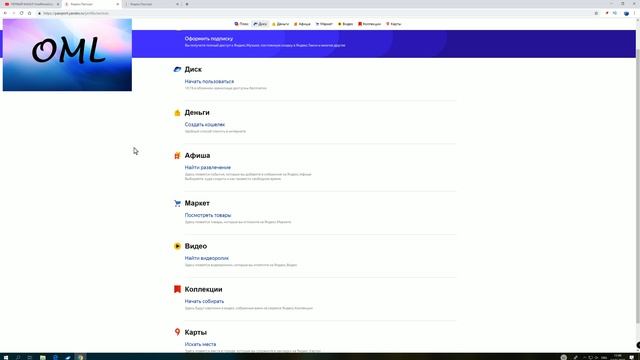Image resolution: width=640 pixels, height=360 pixels.
Task: Click the Коллекции bookmark icon
Action: pos(177,289)
